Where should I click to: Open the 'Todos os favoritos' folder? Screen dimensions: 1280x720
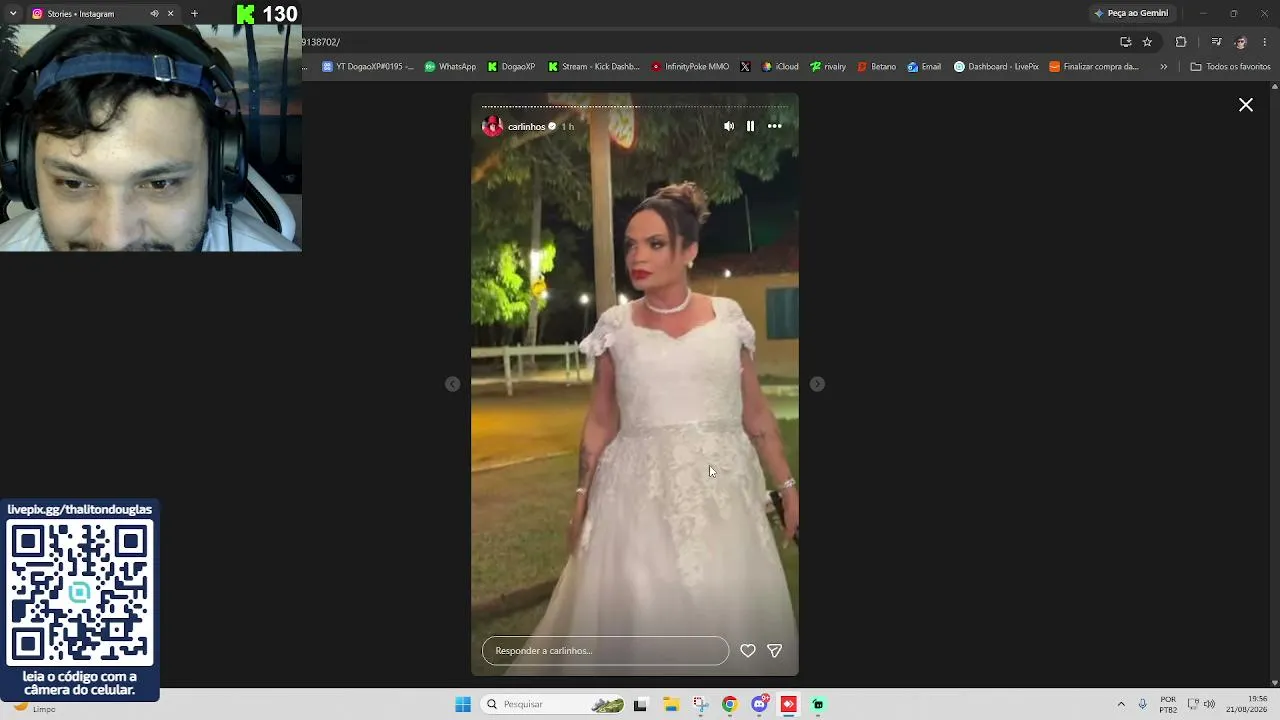click(1230, 67)
